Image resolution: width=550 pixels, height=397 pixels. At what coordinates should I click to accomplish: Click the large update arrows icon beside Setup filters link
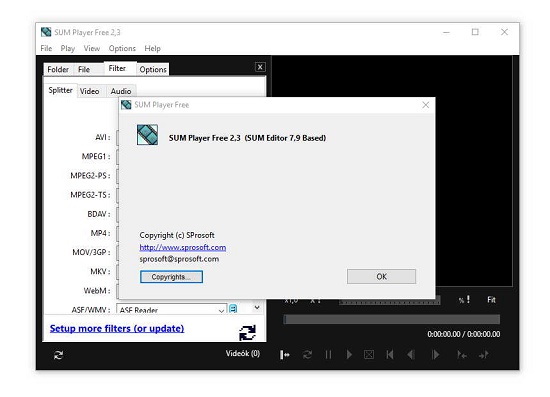247,332
